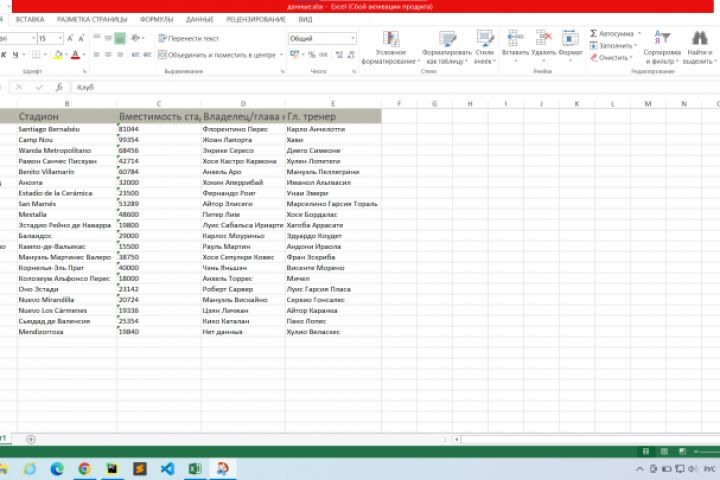720x480 pixels.
Task: Align cell text right
Action: pos(120,55)
